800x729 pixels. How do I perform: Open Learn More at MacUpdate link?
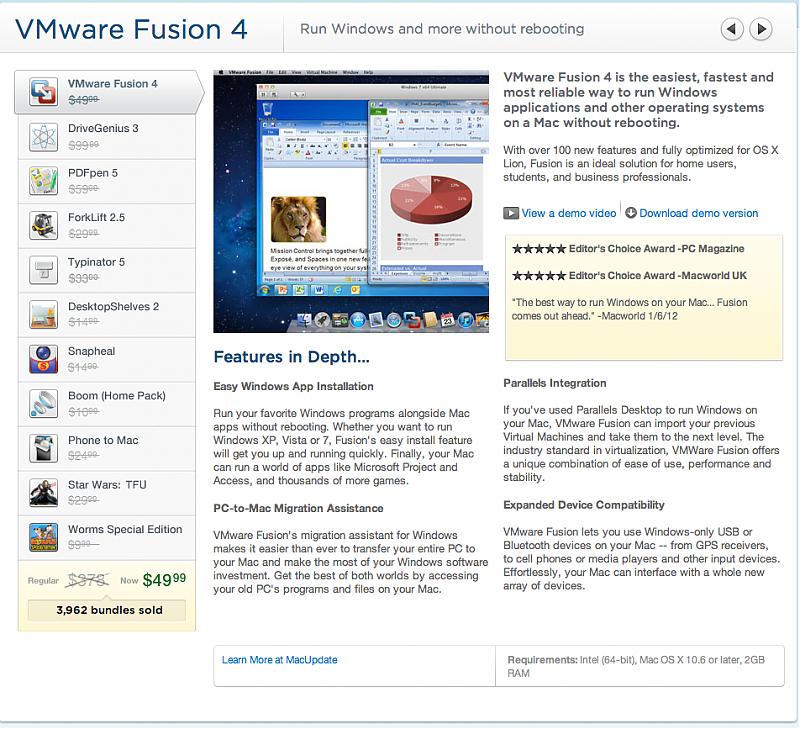click(279, 660)
